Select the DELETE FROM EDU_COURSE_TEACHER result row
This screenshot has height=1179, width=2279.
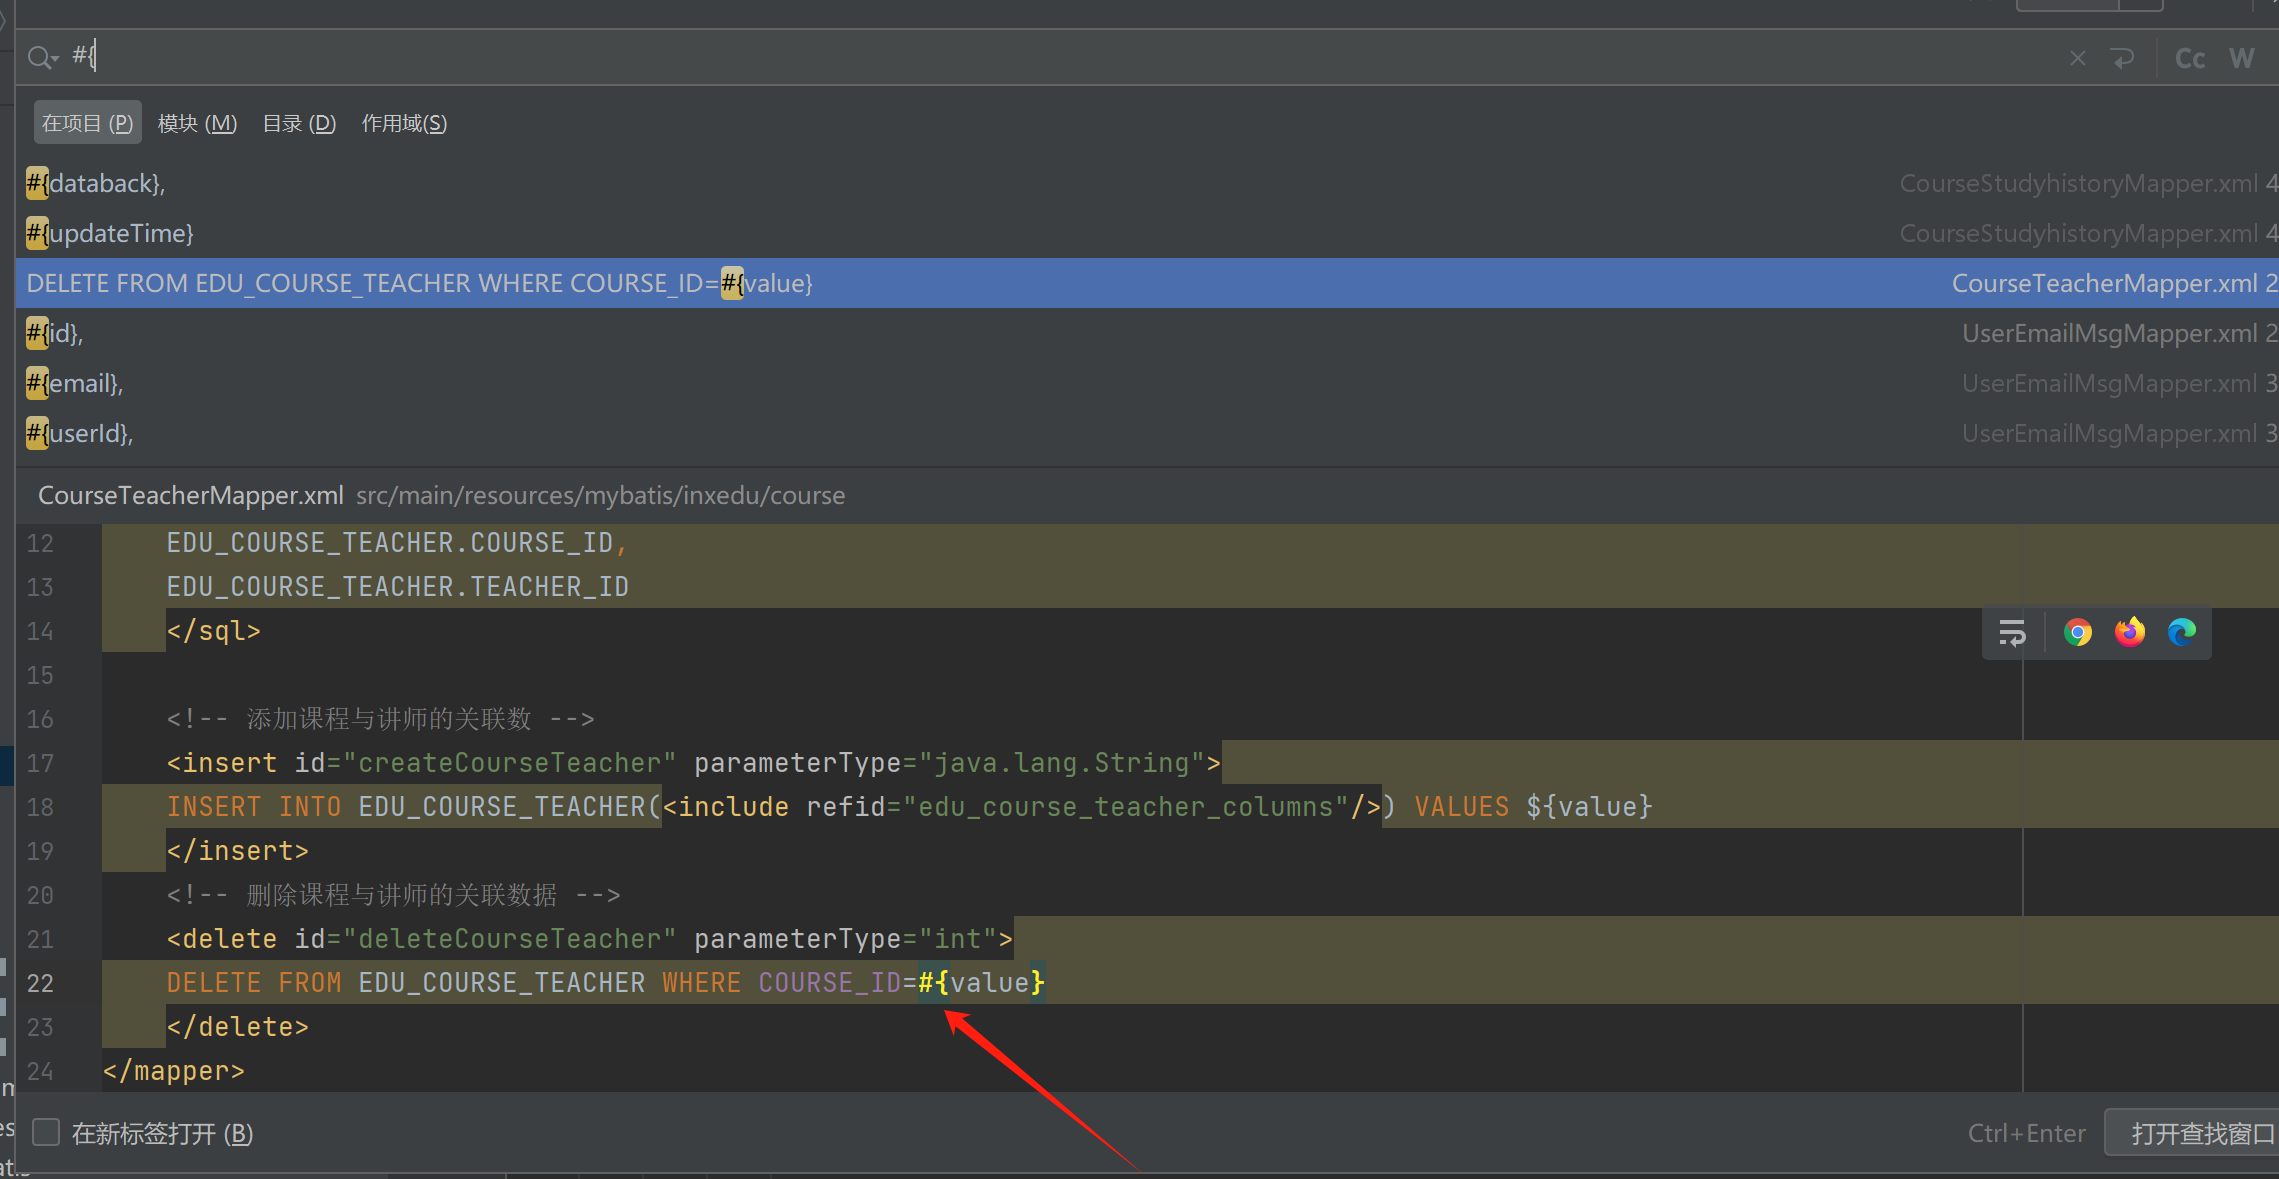tap(1147, 283)
